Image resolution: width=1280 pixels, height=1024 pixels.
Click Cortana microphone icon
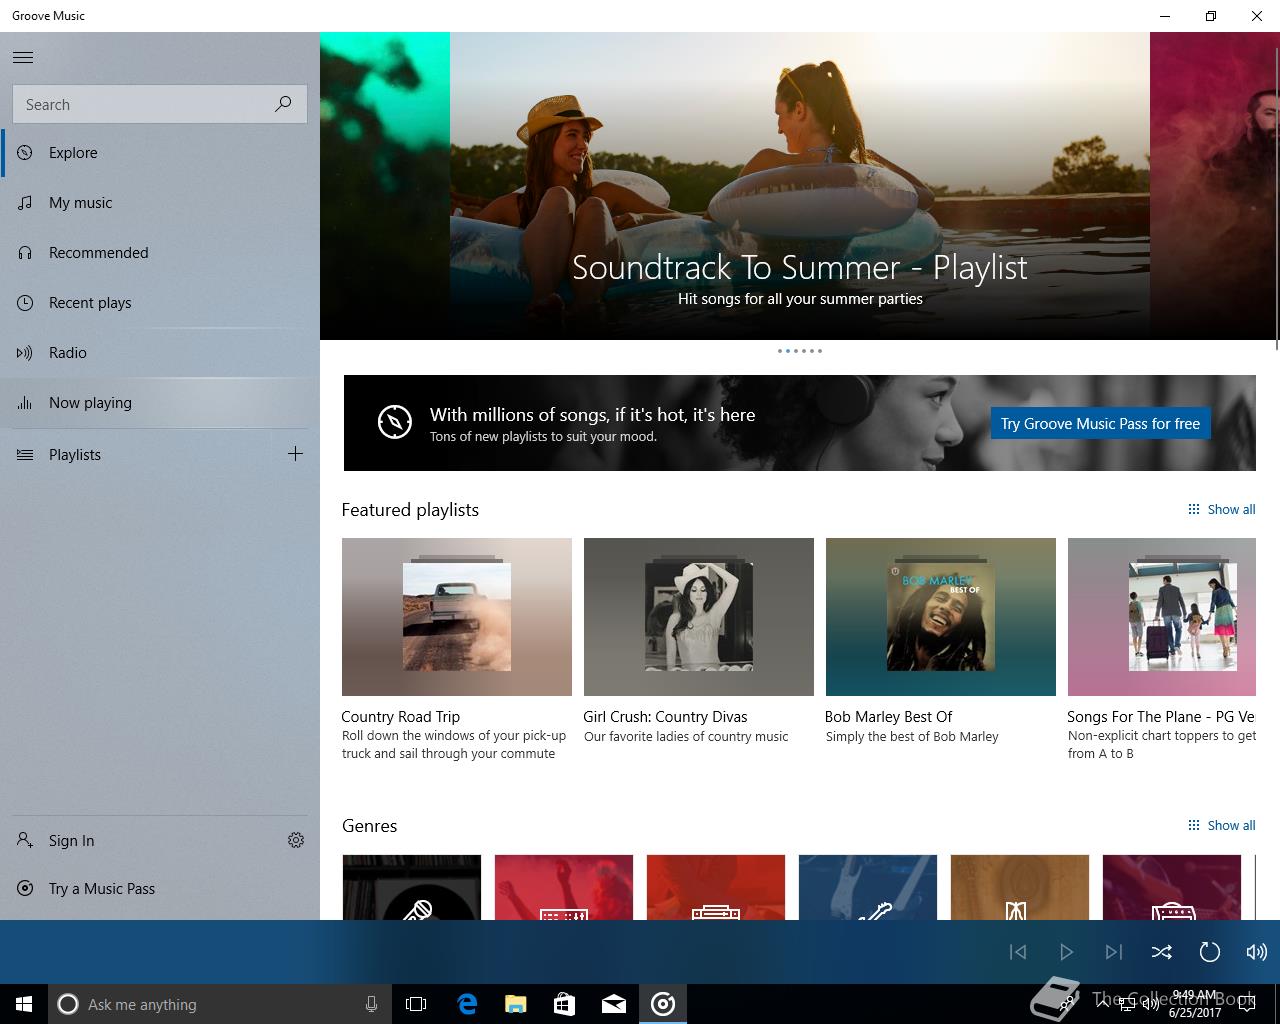[x=371, y=1004]
